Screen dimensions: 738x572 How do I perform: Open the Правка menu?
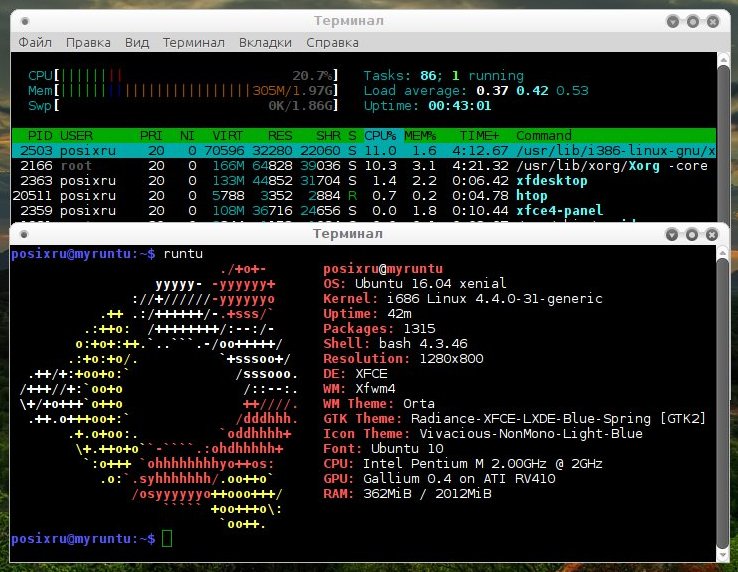click(x=88, y=43)
